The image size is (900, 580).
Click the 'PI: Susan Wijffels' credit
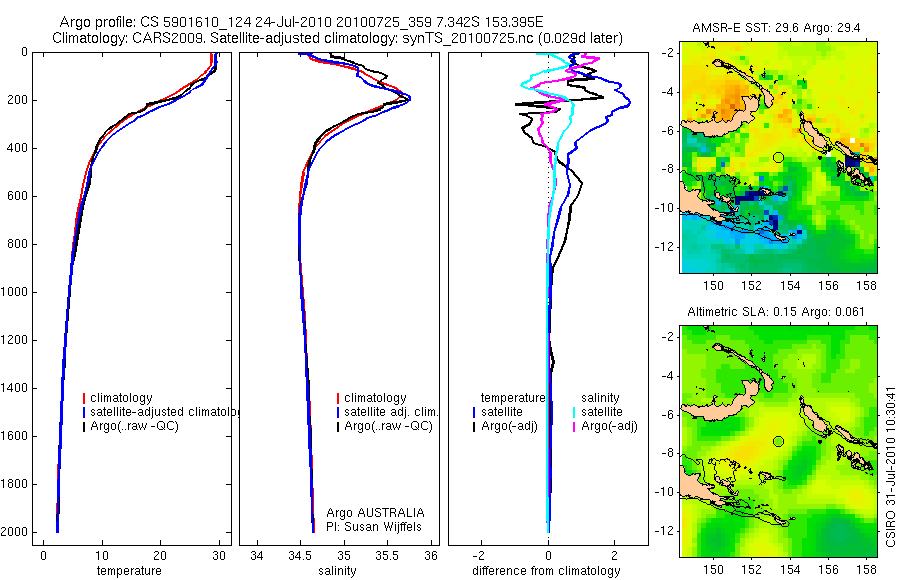coord(374,527)
